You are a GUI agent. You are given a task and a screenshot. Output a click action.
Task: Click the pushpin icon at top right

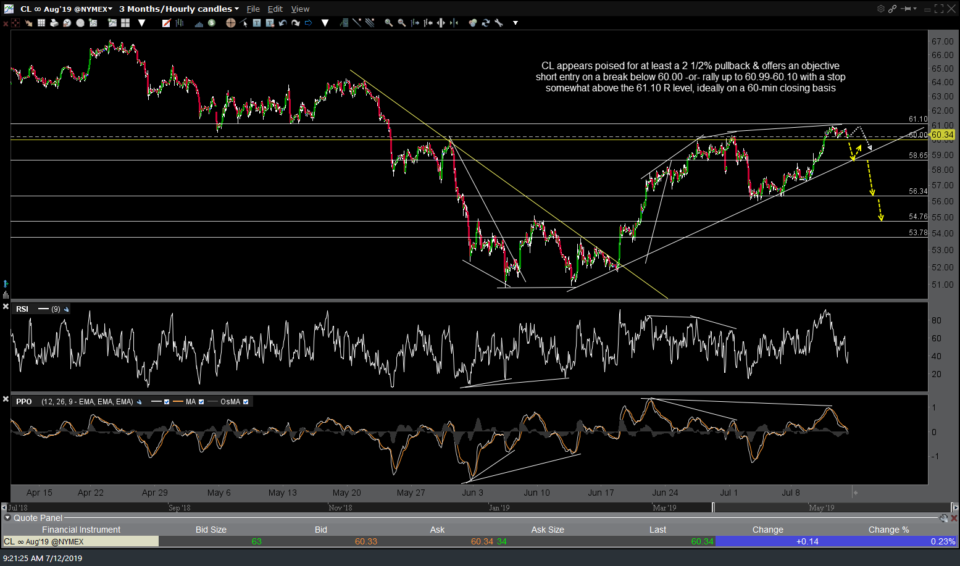907,9
